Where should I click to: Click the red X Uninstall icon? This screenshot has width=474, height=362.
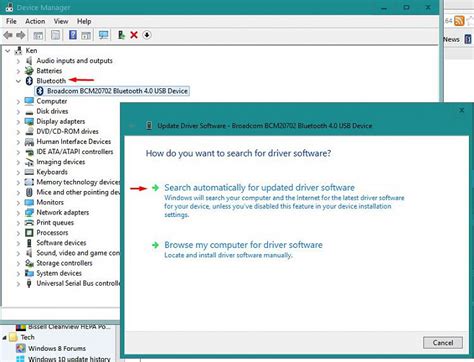coord(134,35)
